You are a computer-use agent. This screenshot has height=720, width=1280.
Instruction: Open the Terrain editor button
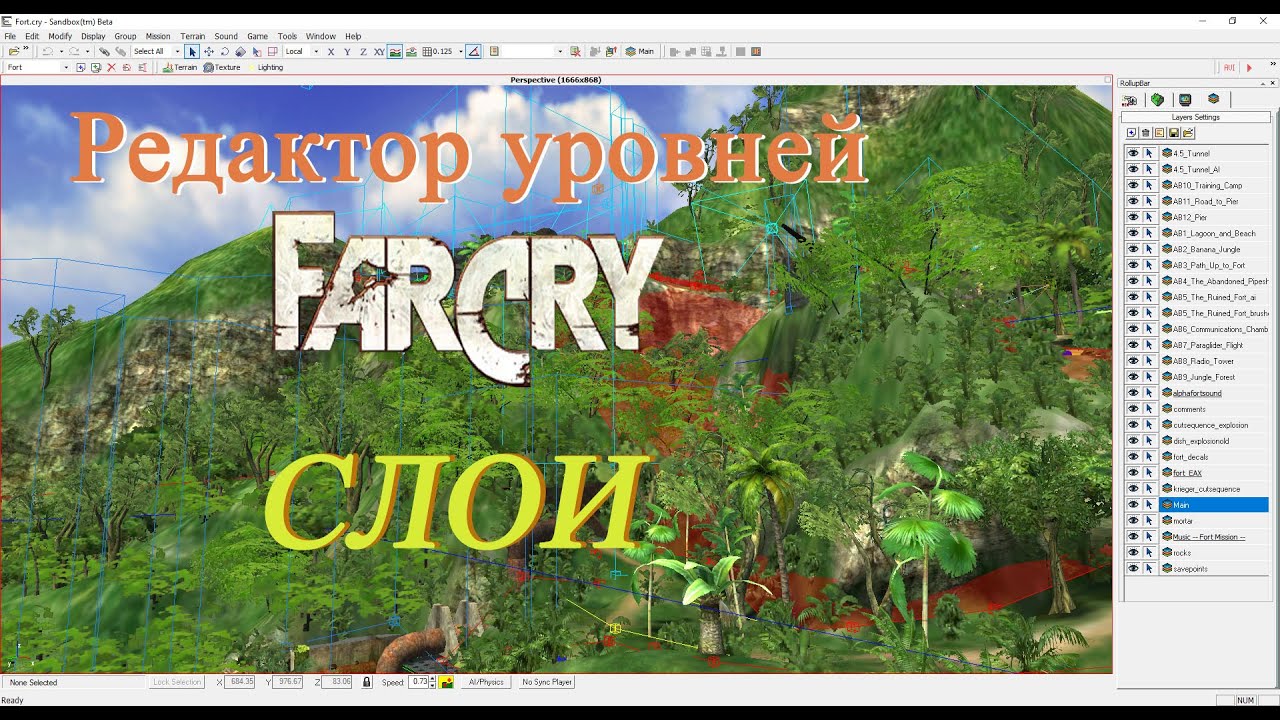(181, 67)
